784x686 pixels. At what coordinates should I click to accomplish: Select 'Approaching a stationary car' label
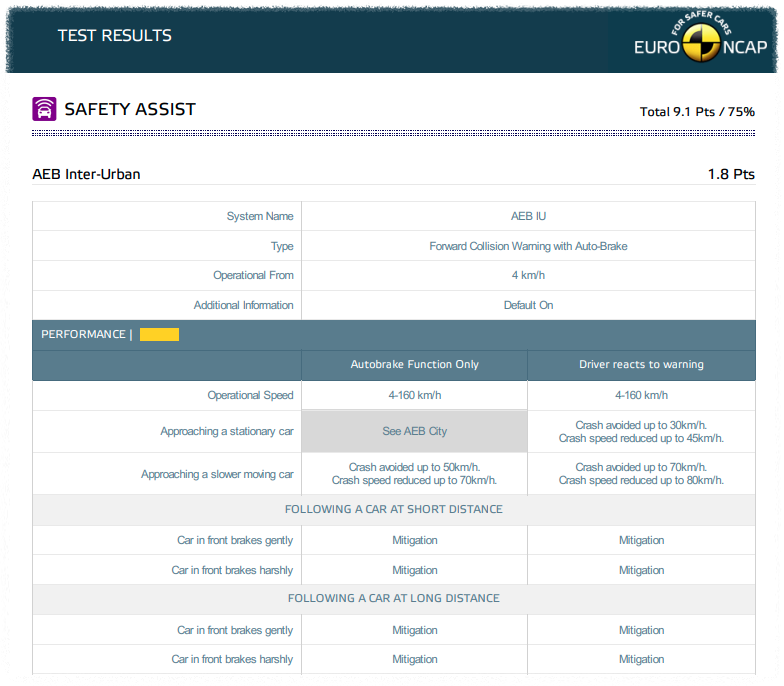click(226, 431)
